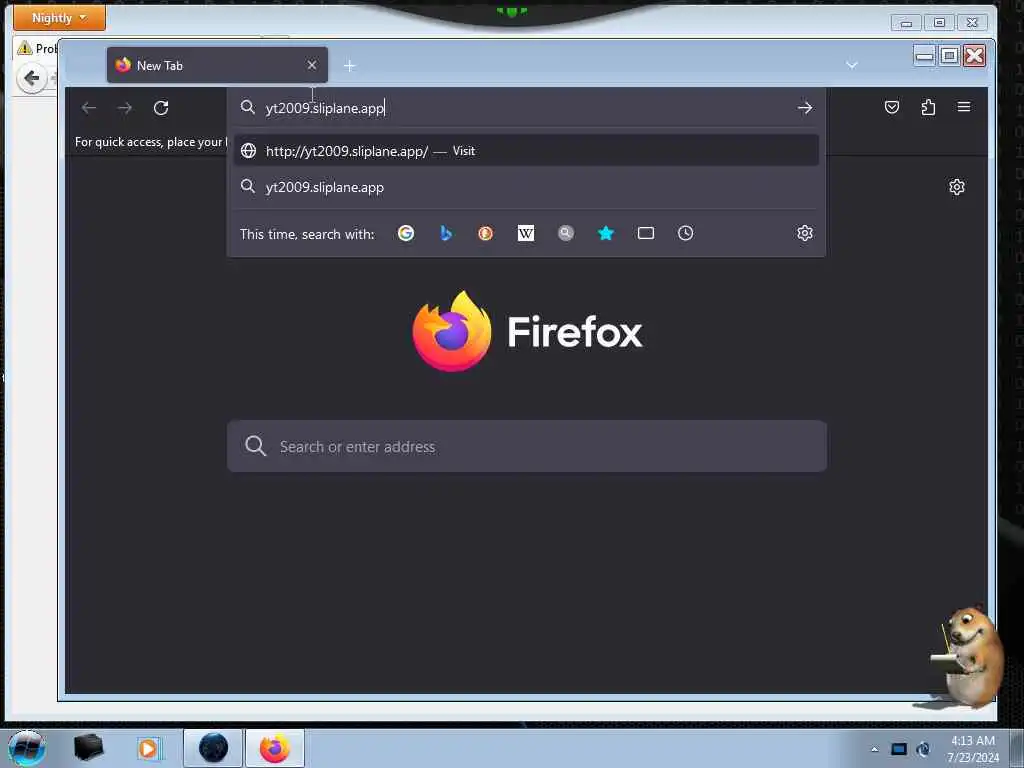
Task: Click the monitor icon in system tray
Action: 899,750
